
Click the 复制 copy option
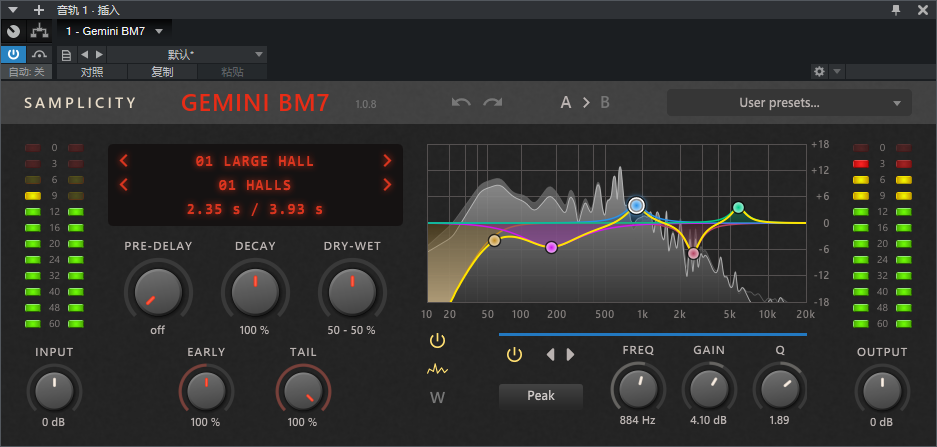point(162,72)
